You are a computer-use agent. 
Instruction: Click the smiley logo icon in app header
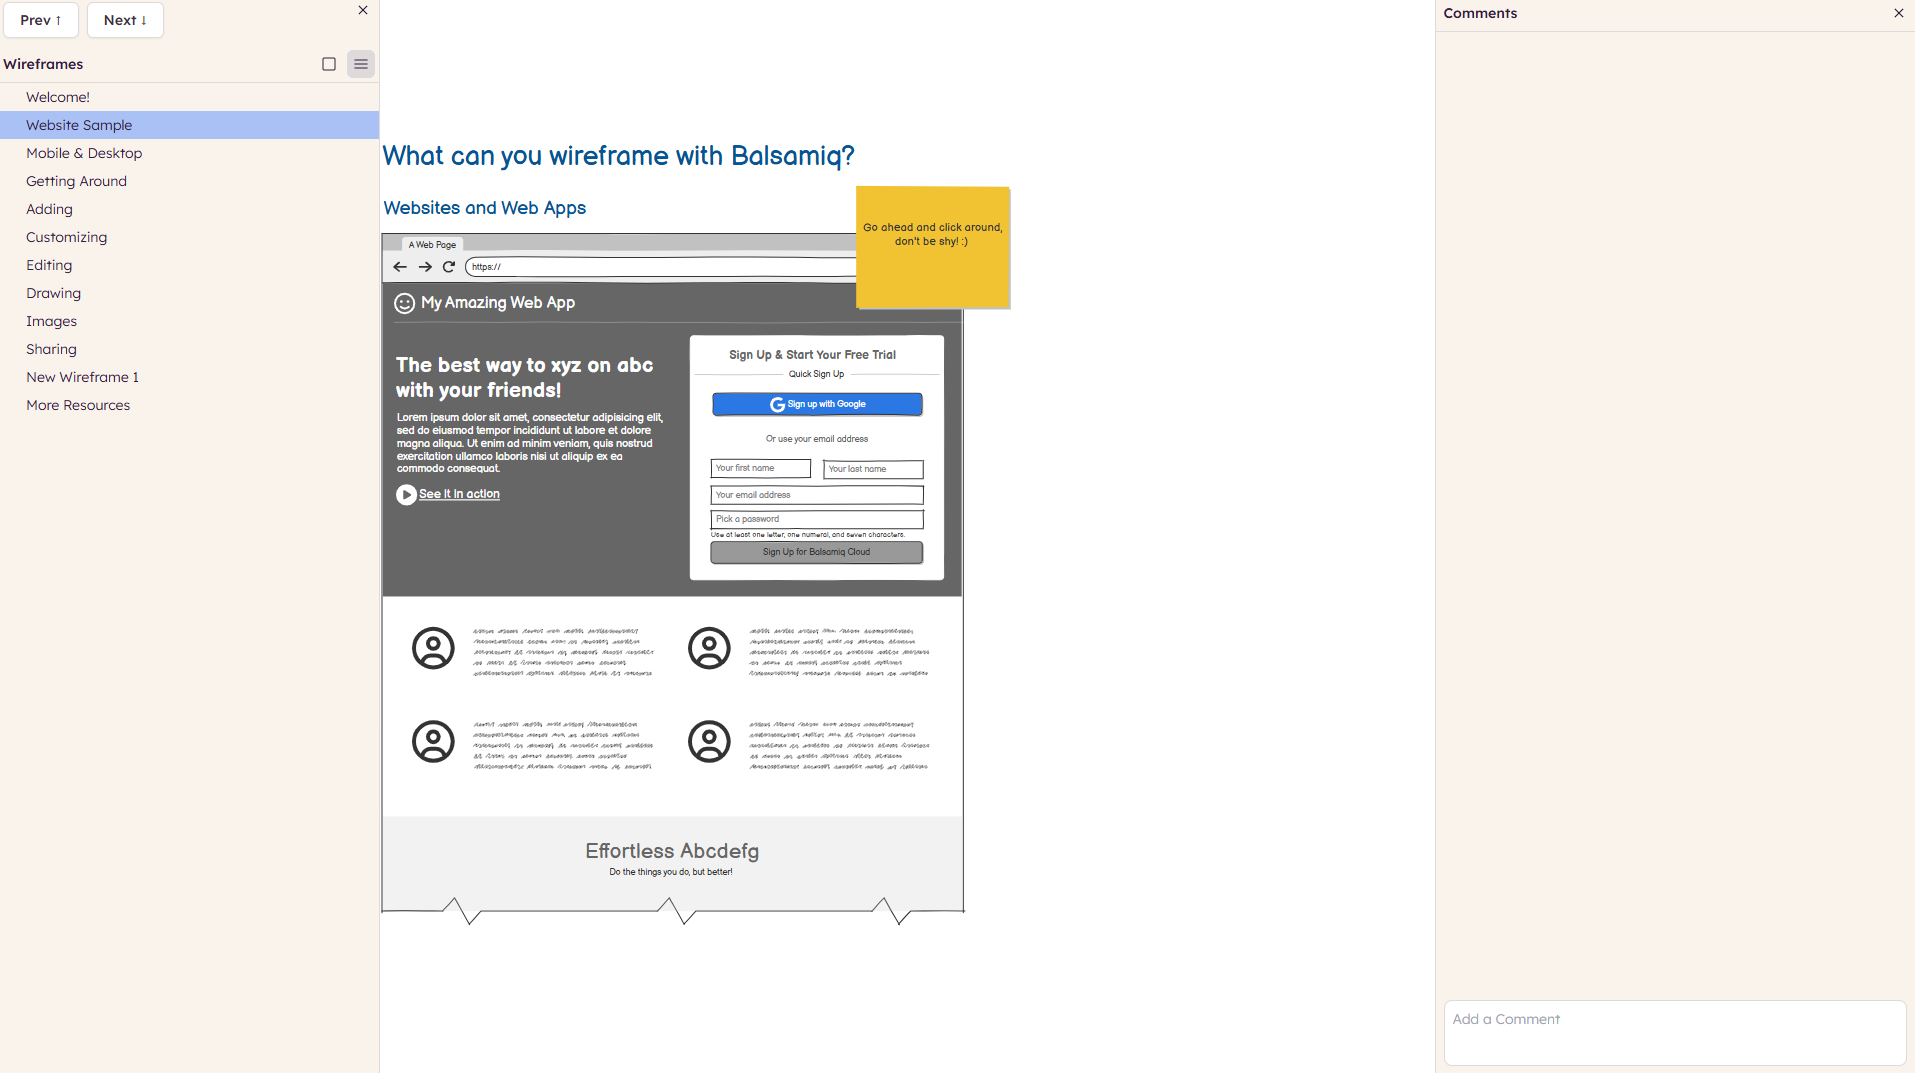pos(404,303)
